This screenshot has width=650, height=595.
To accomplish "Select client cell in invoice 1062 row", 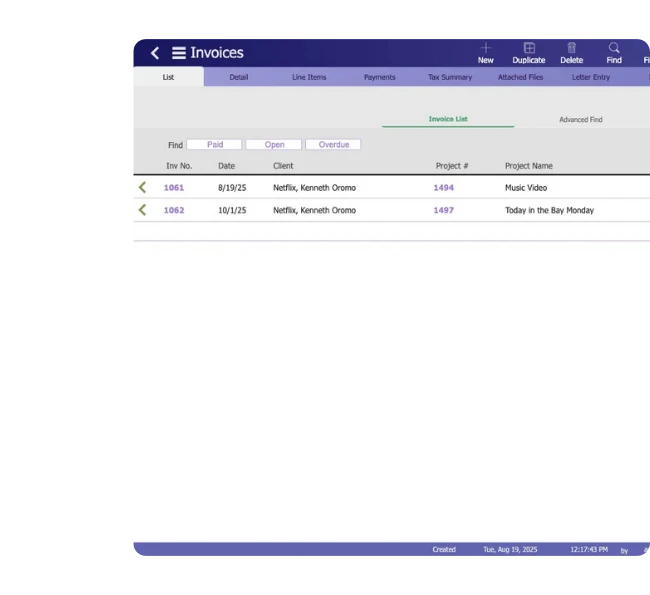I will (x=314, y=210).
